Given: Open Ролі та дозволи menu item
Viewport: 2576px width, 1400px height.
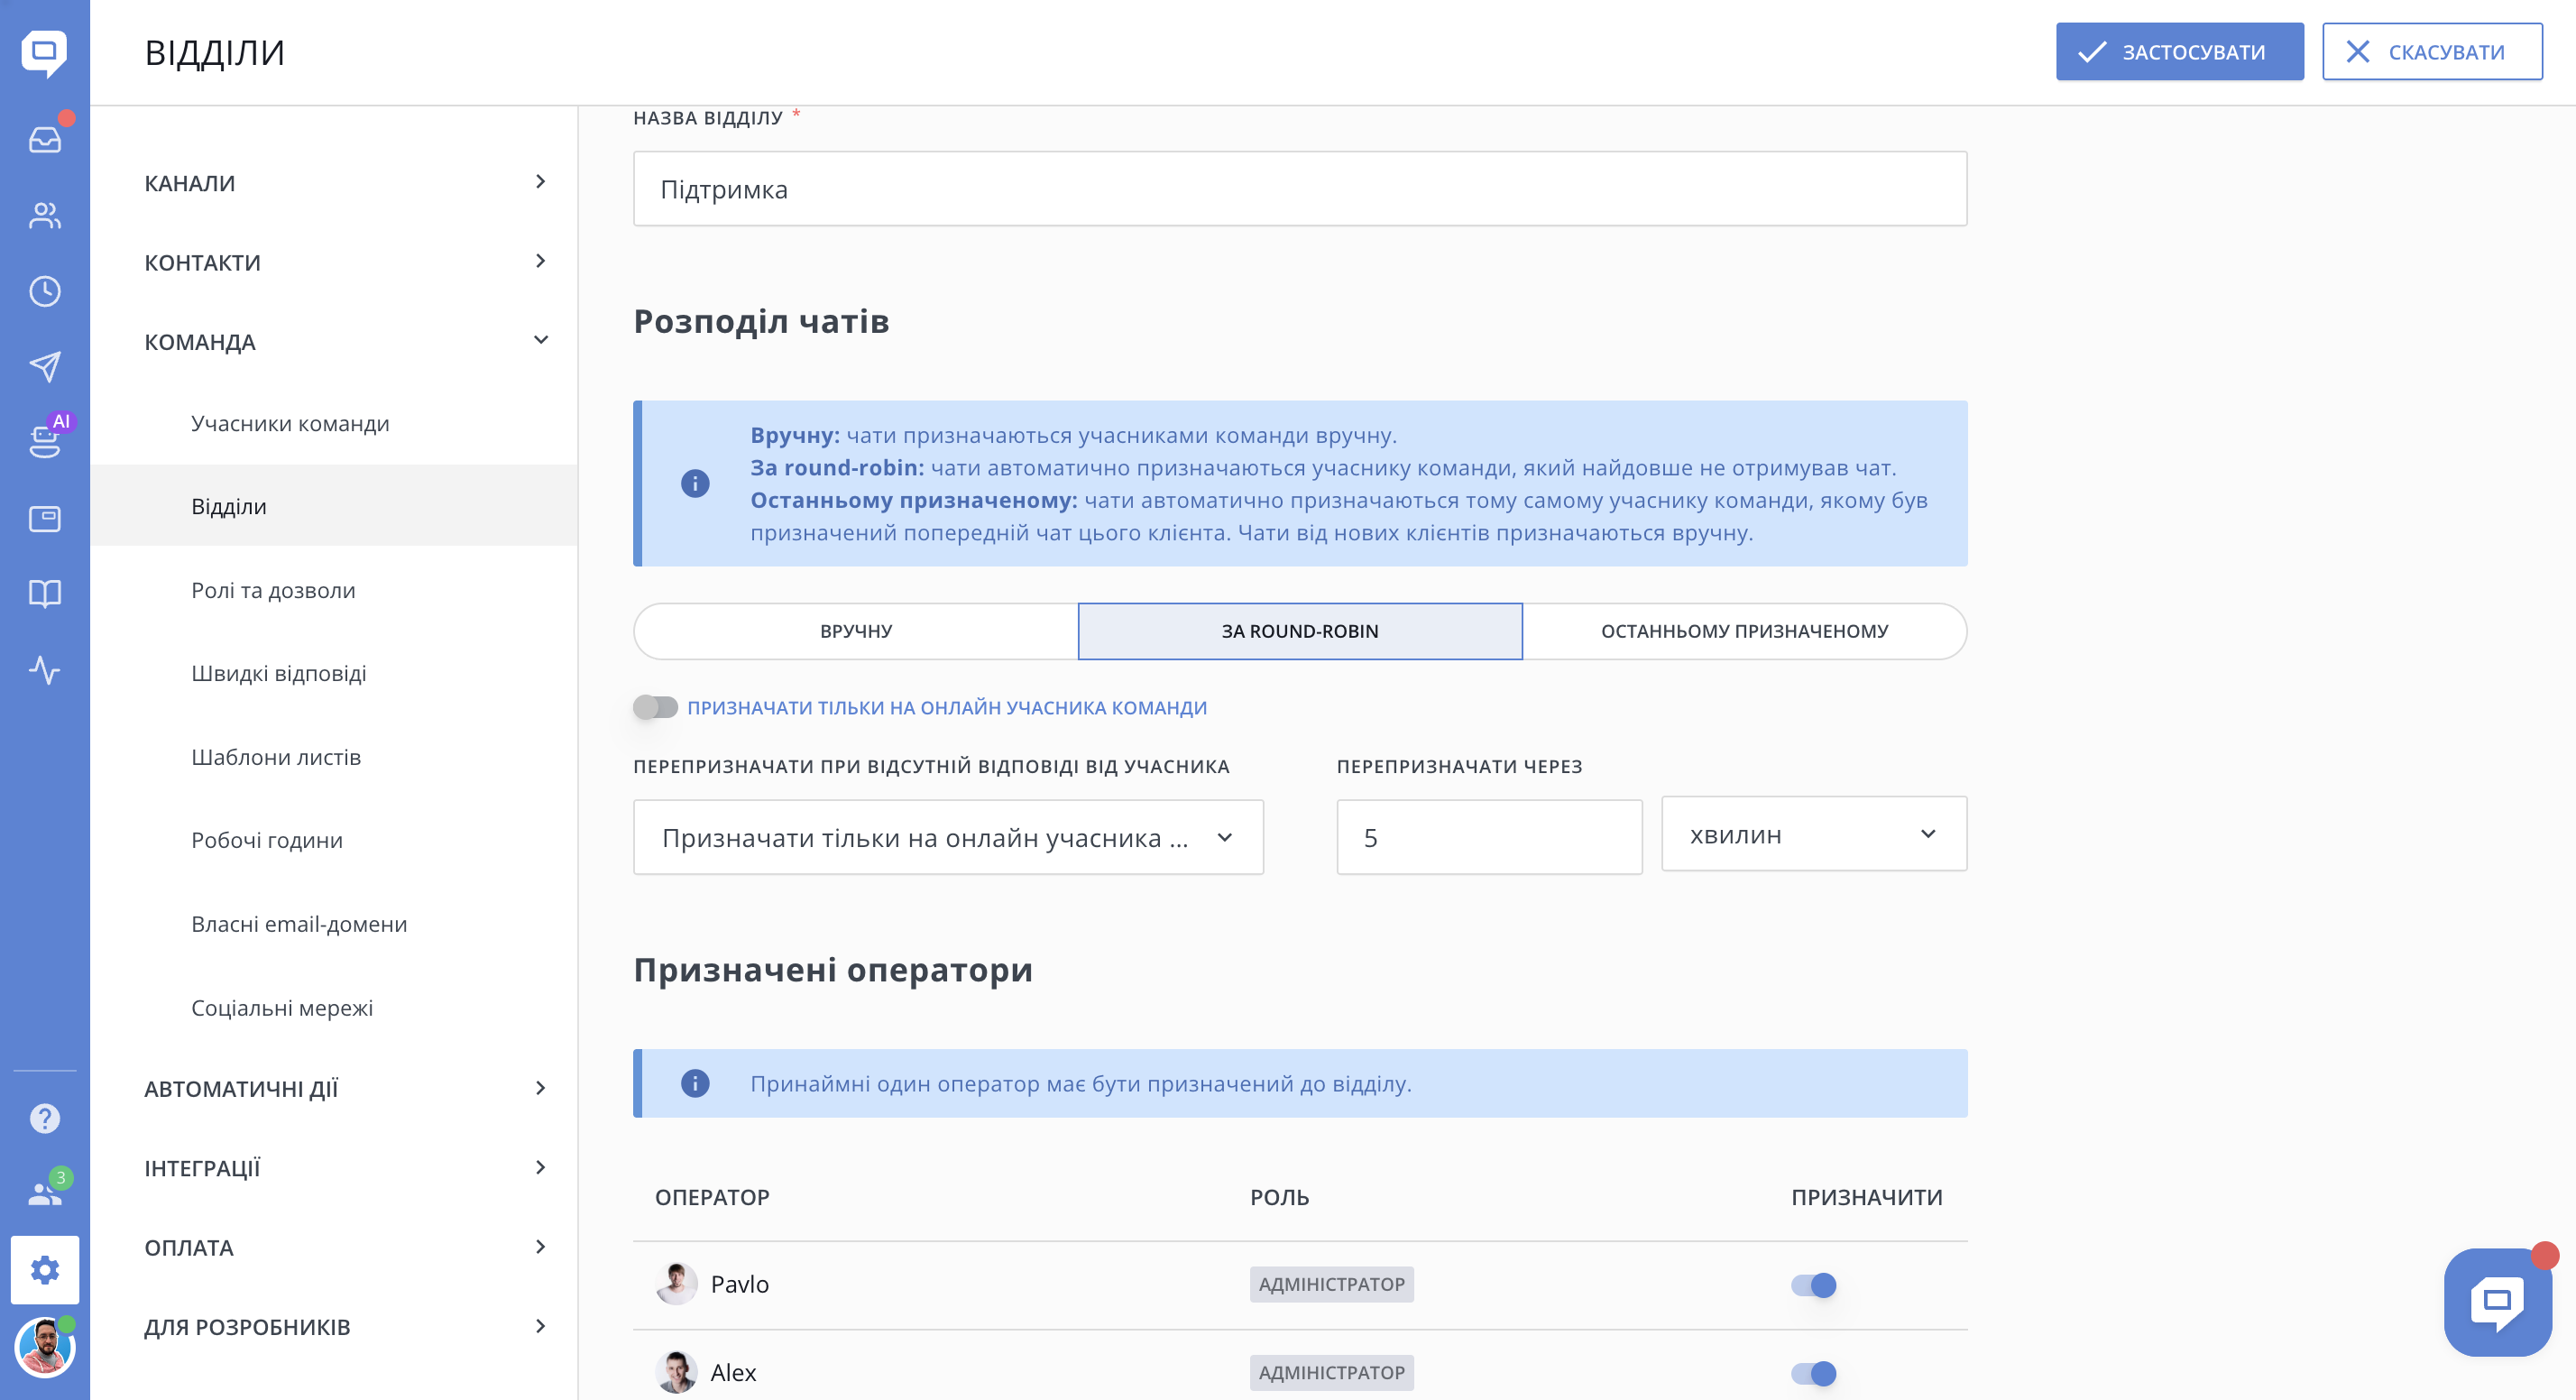Looking at the screenshot, I should click(x=273, y=590).
